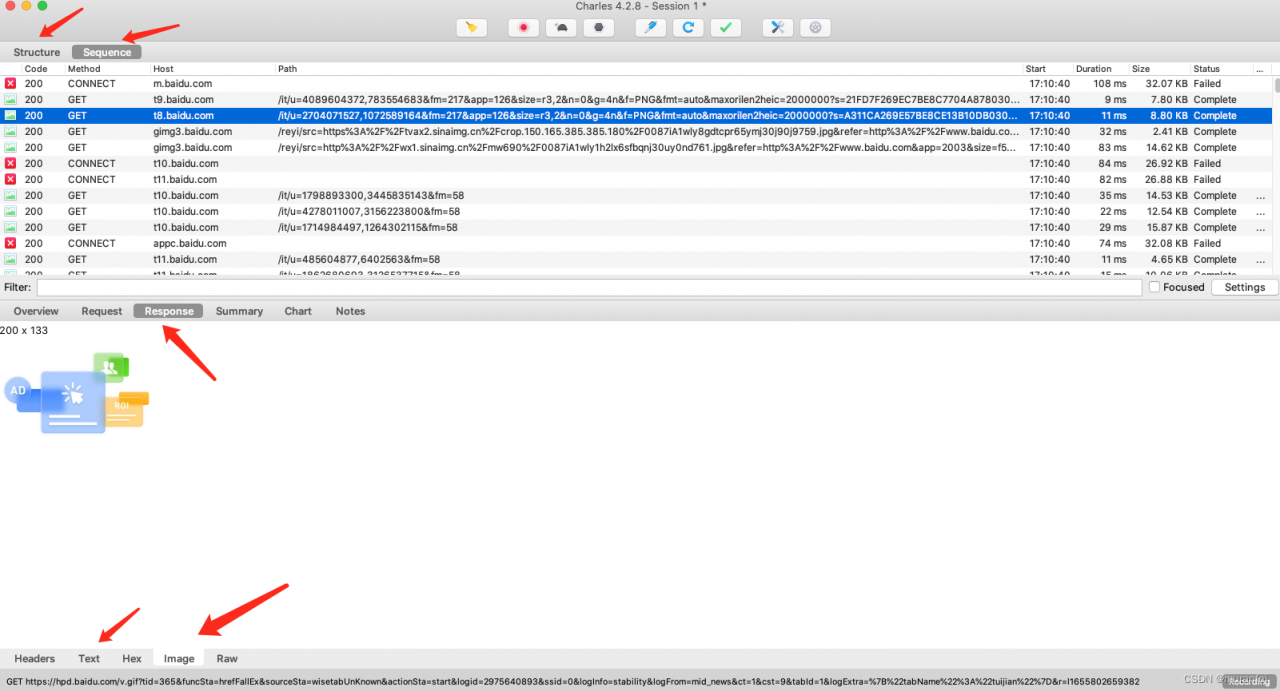Open the Response tab
Screen dimensions: 1280x691
169,311
